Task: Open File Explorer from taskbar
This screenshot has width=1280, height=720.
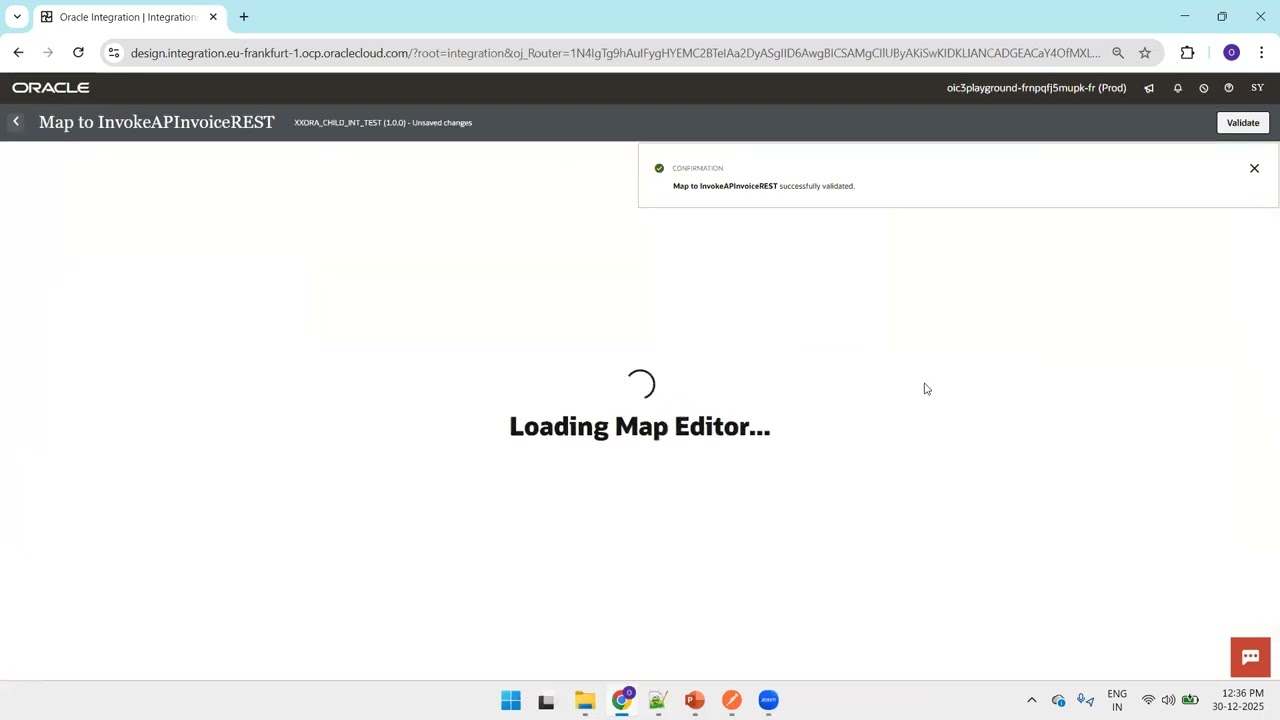Action: [x=585, y=700]
